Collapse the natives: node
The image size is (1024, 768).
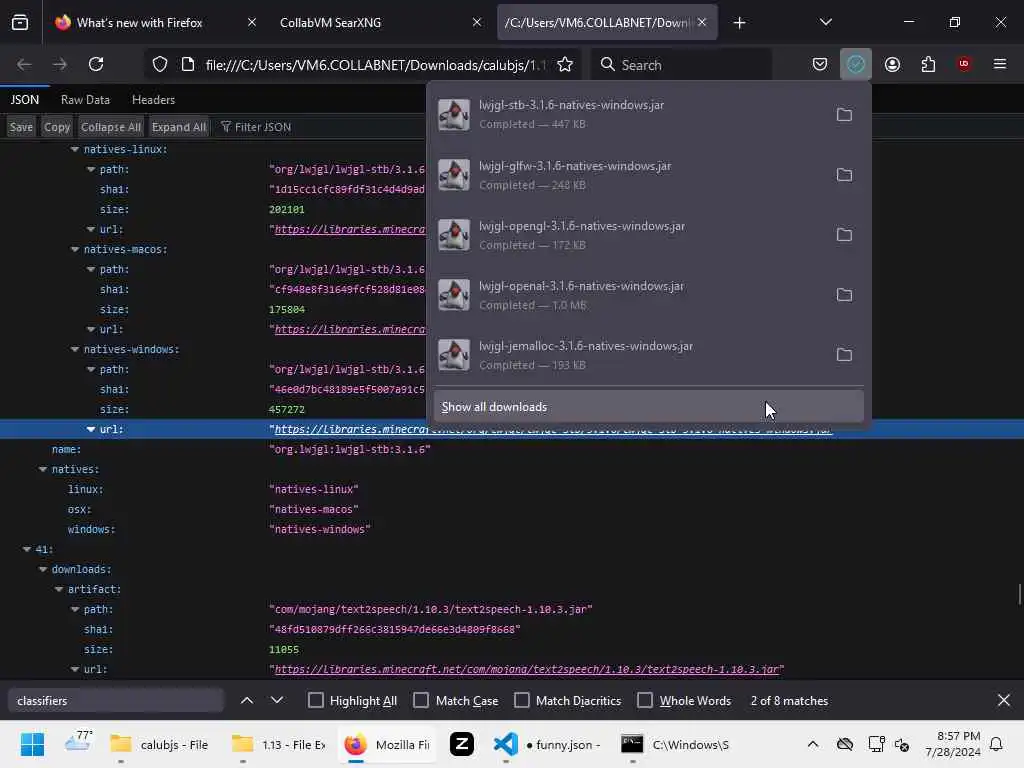(x=43, y=470)
